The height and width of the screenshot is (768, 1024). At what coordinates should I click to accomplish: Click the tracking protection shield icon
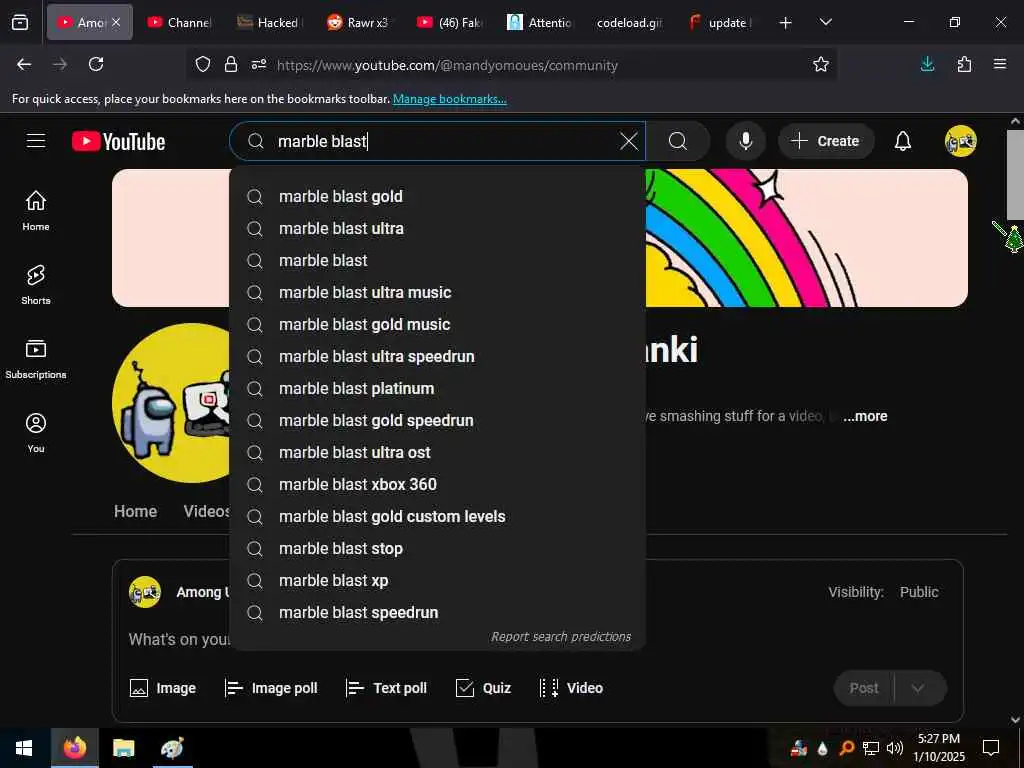coord(203,65)
